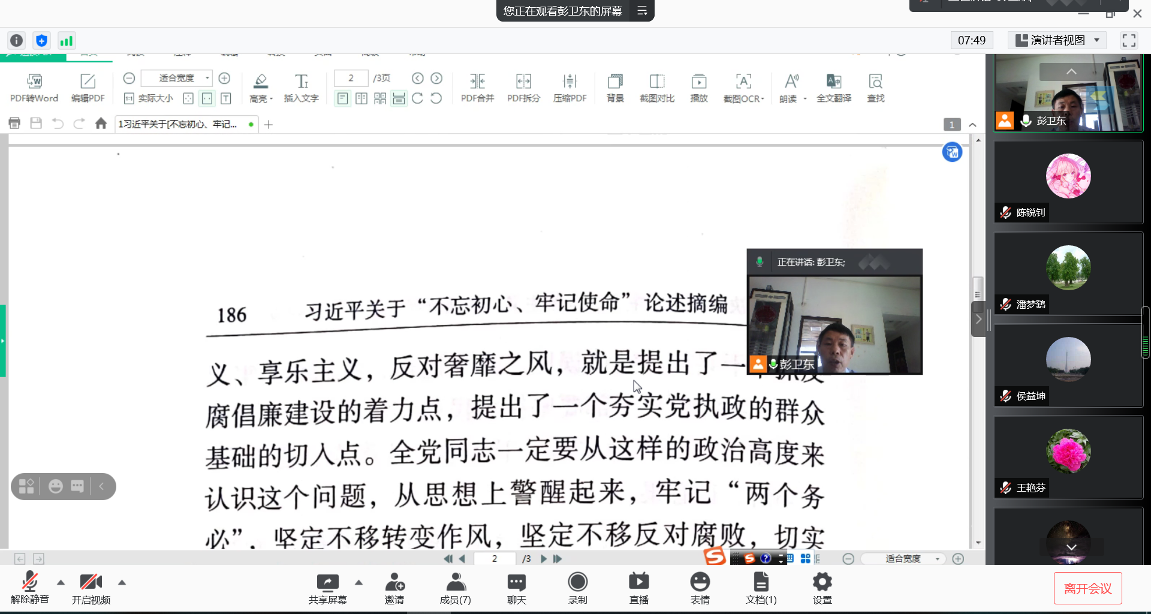Toggle the 录制 recording button
The image size is (1151, 614).
point(577,587)
